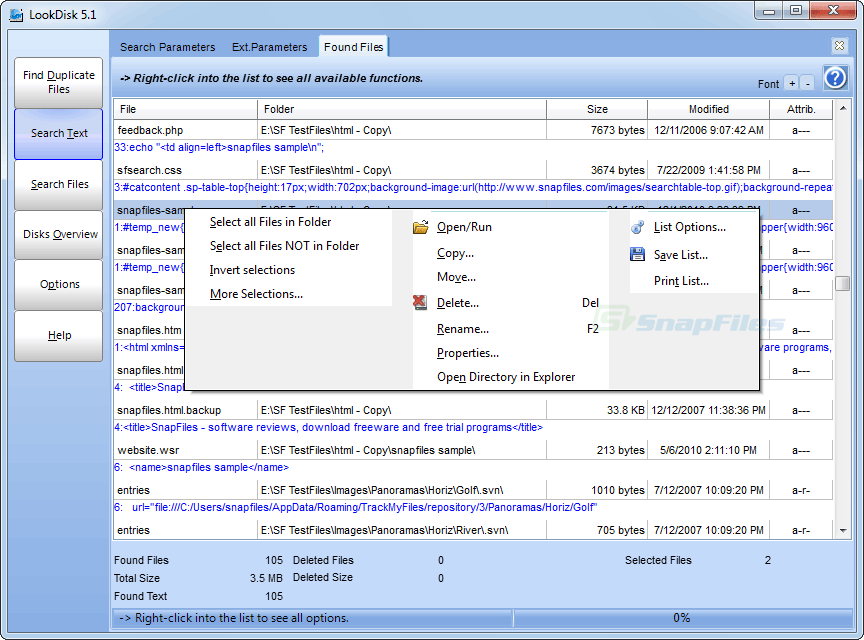Sort the list by File column header
864x640 pixels.
[185, 109]
